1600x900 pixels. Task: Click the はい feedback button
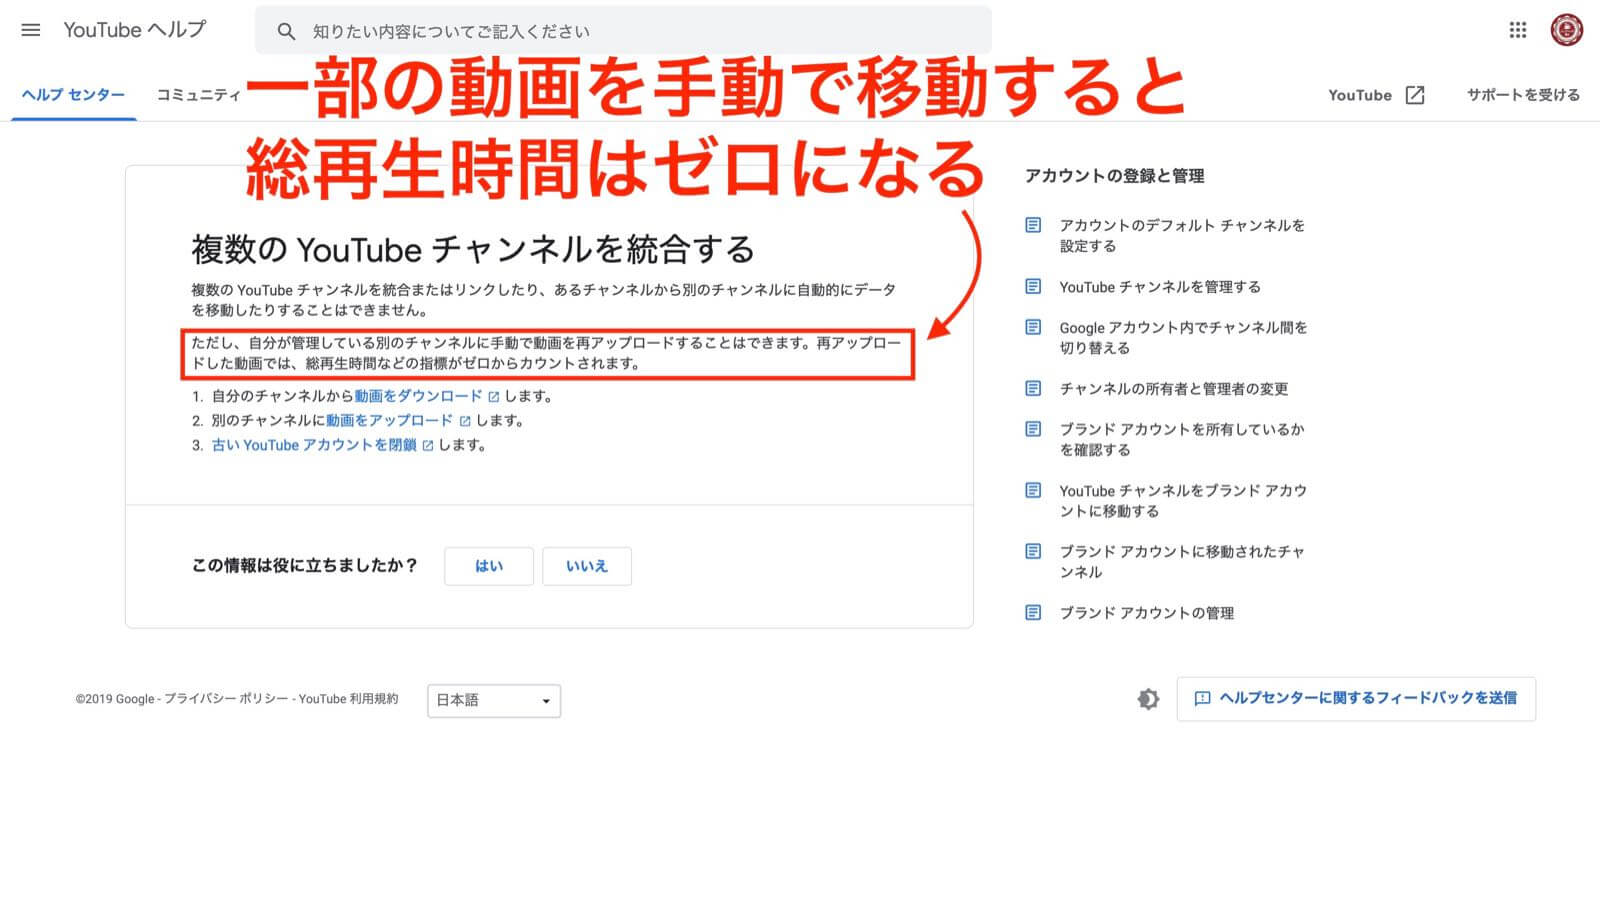[489, 566]
